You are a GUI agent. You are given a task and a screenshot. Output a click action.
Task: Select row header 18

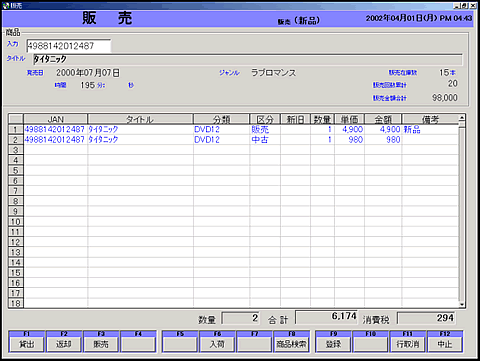16,303
